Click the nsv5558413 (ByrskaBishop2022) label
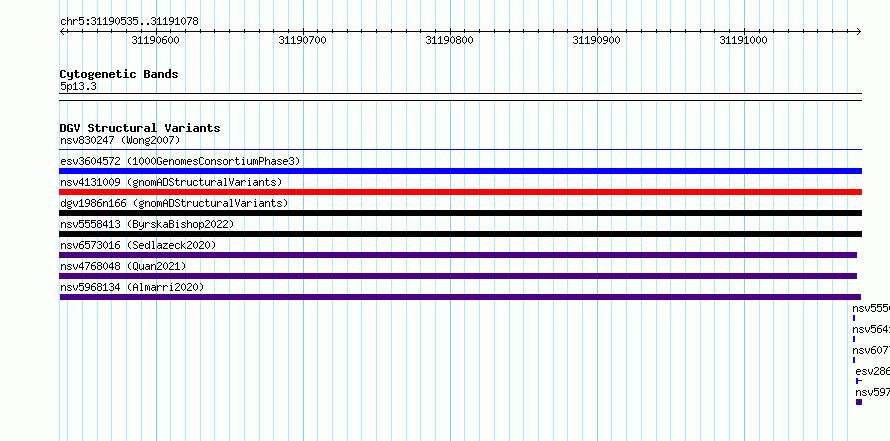The width and height of the screenshot is (890, 441). pyautogui.click(x=147, y=224)
